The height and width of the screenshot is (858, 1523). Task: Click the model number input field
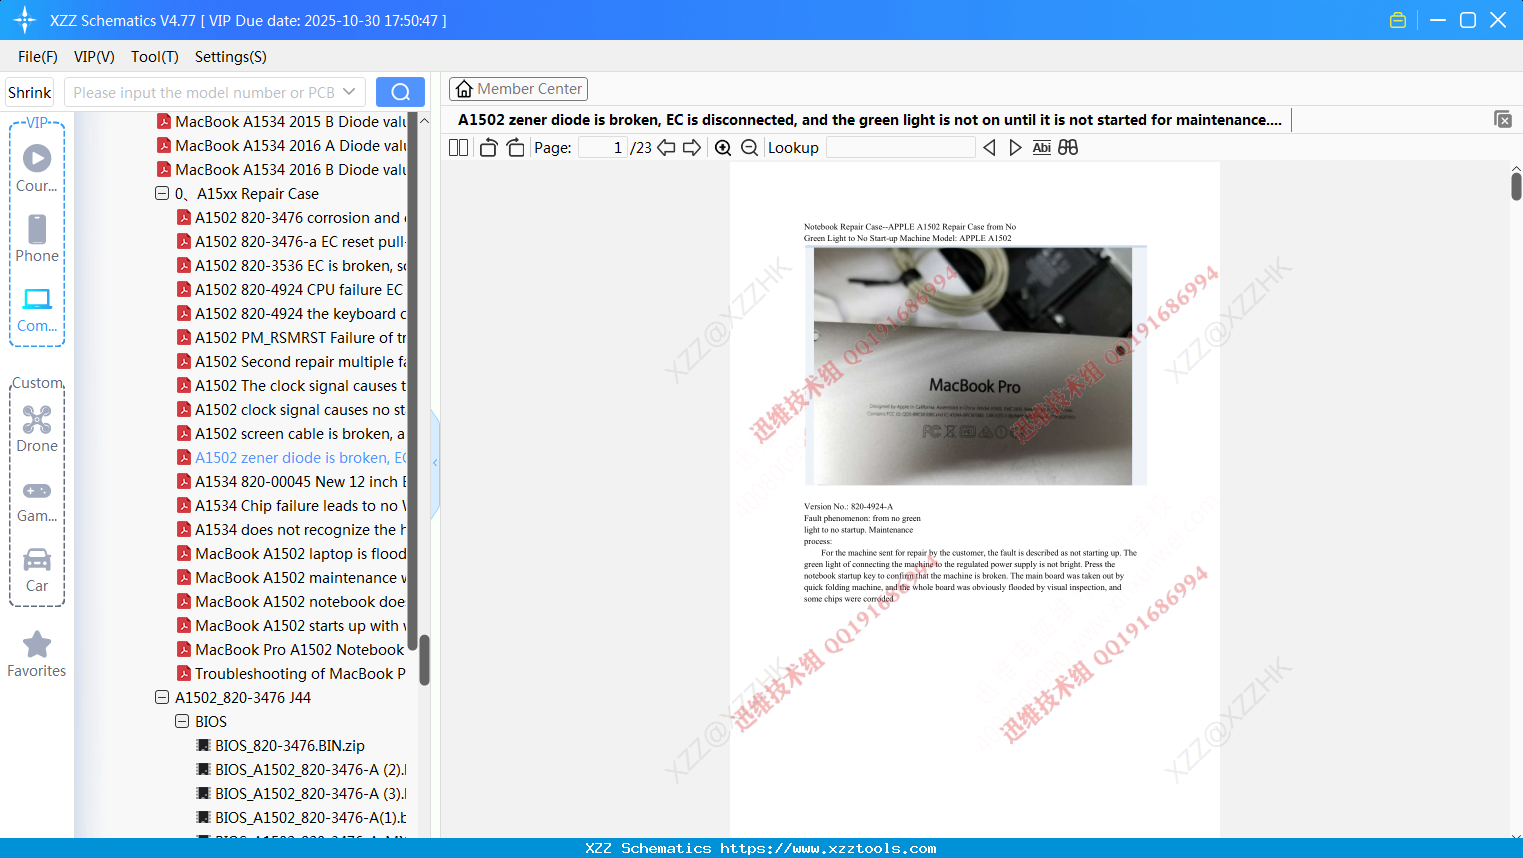tap(204, 92)
